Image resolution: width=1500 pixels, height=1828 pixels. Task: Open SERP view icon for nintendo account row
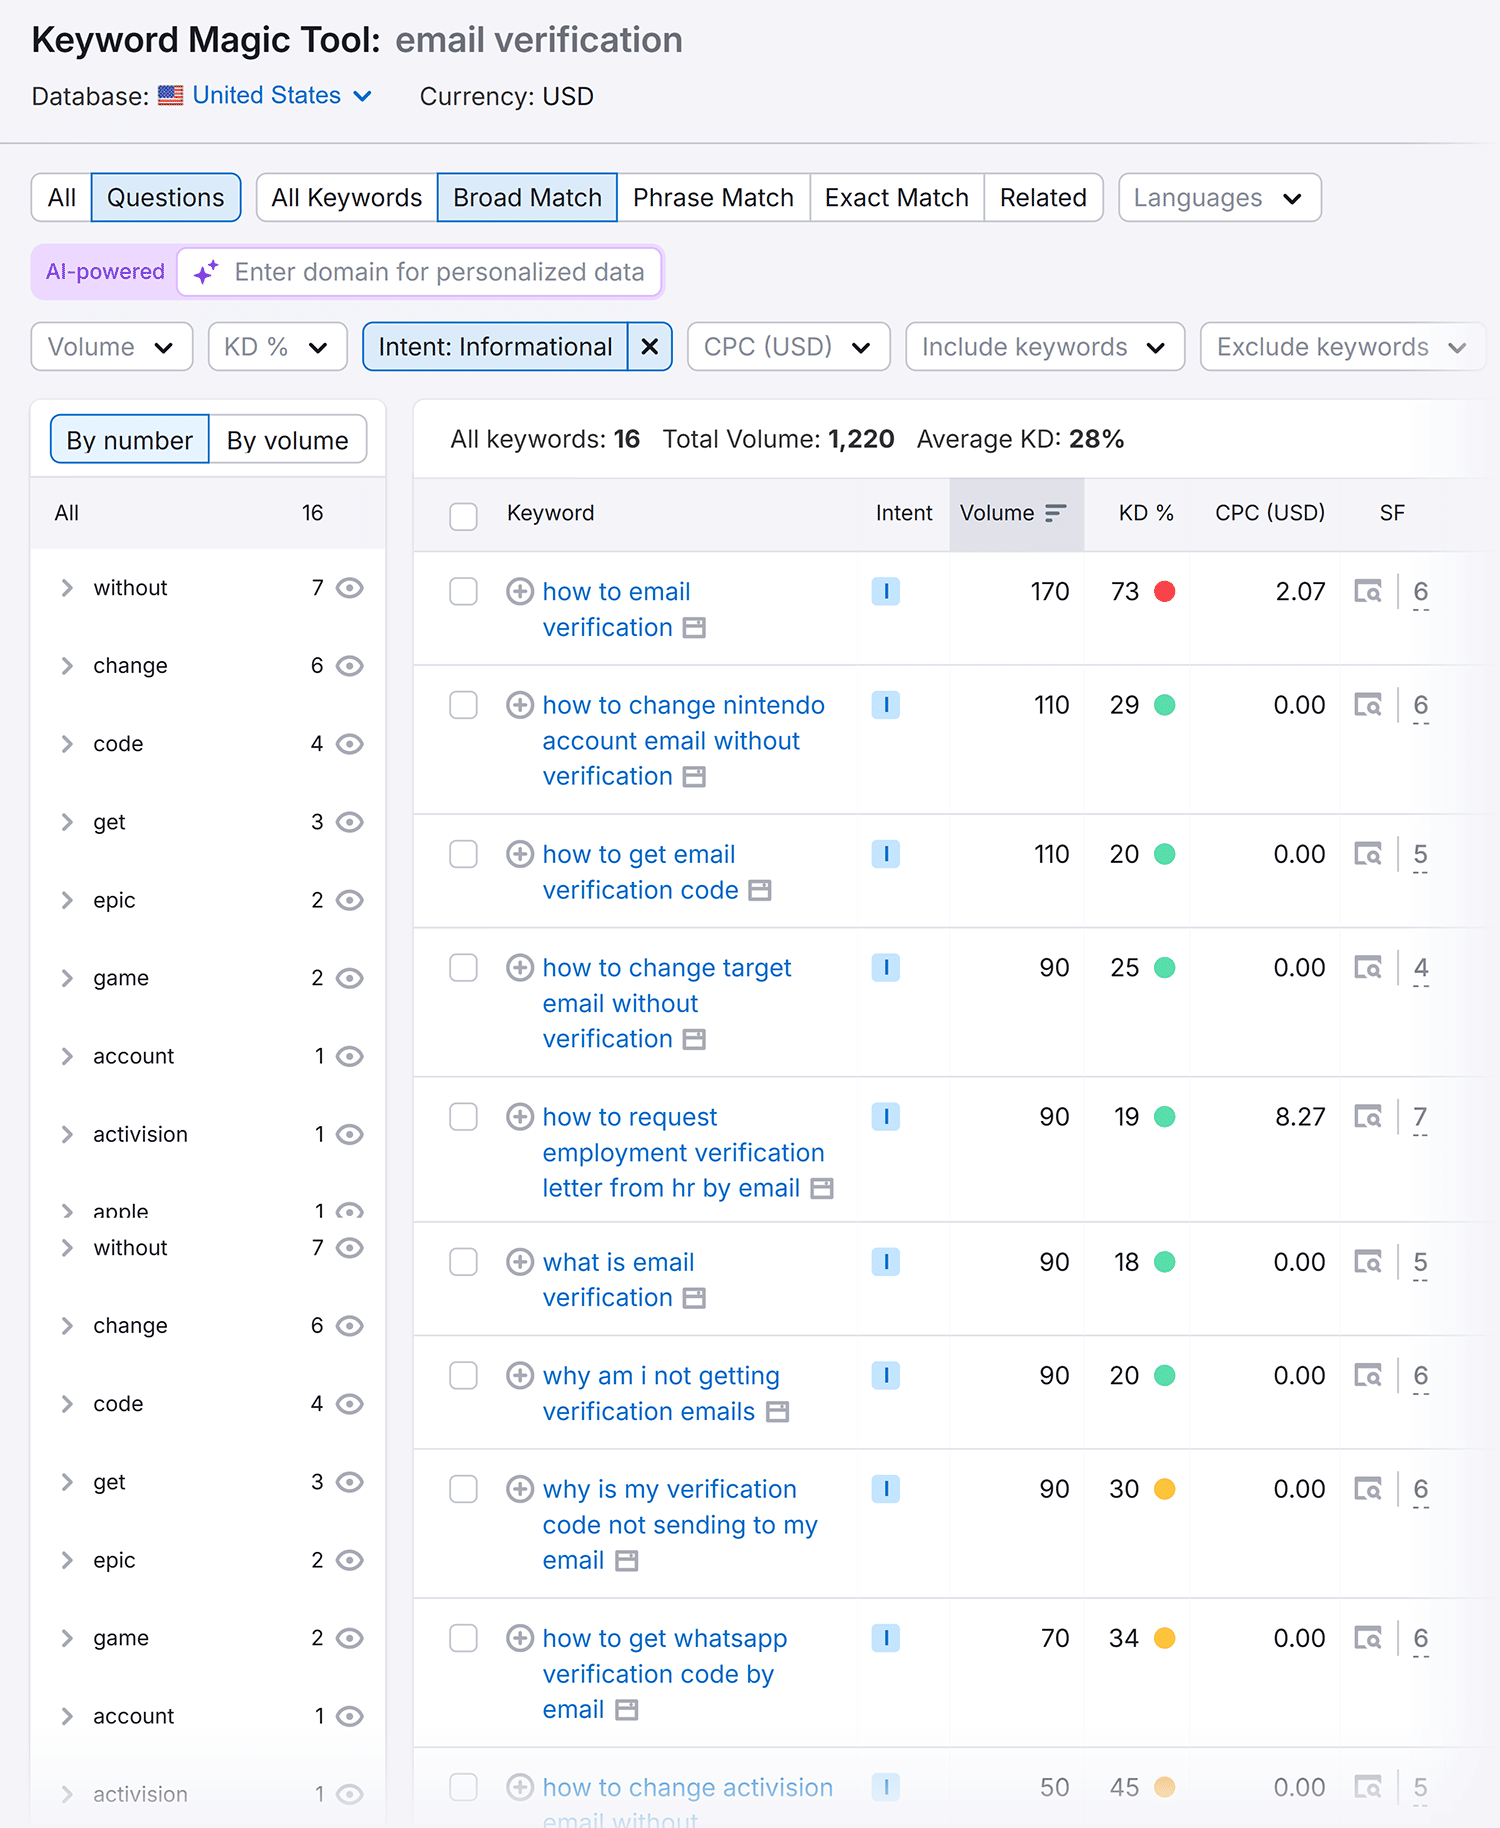pos(1368,705)
